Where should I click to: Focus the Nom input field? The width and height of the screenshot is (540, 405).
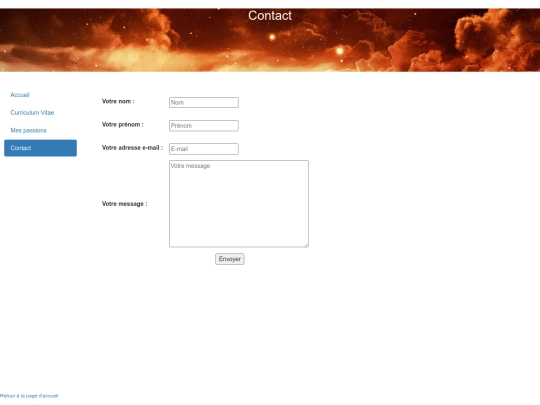click(x=204, y=102)
